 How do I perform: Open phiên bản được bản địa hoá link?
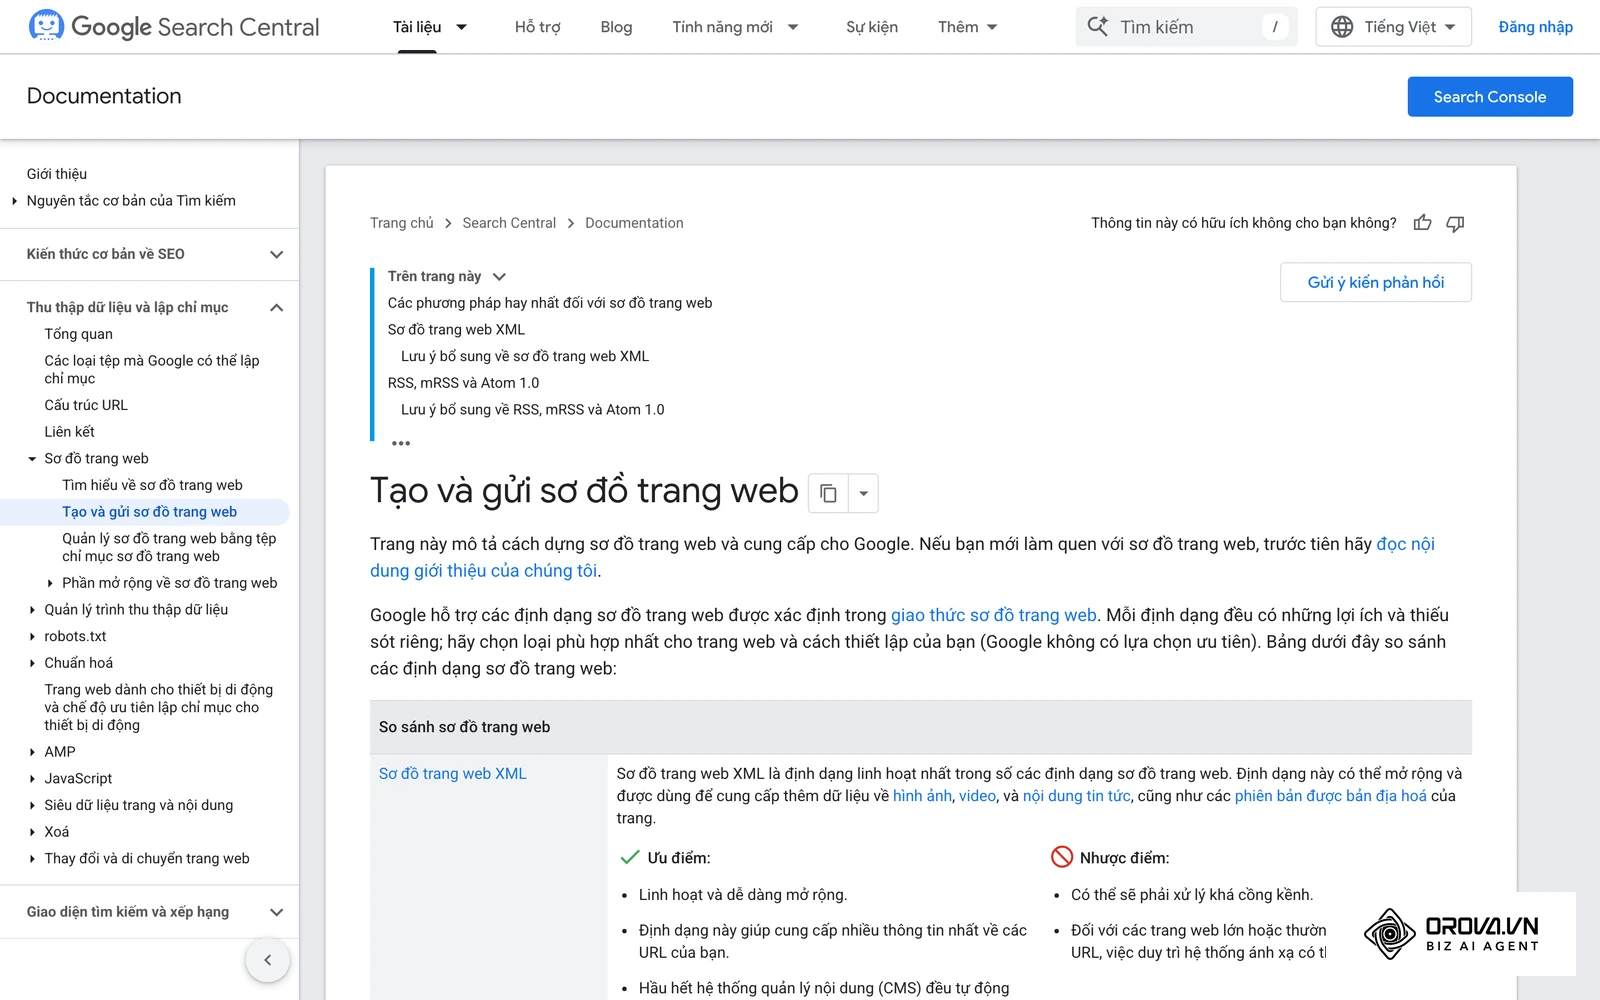tap(1330, 796)
